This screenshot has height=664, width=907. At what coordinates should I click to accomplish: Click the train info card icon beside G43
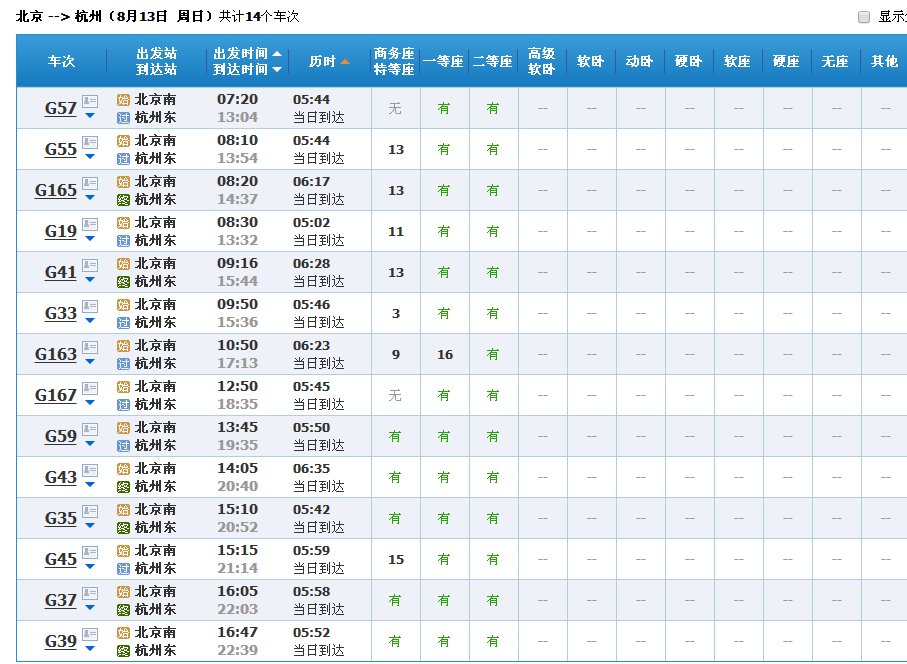pyautogui.click(x=89, y=472)
